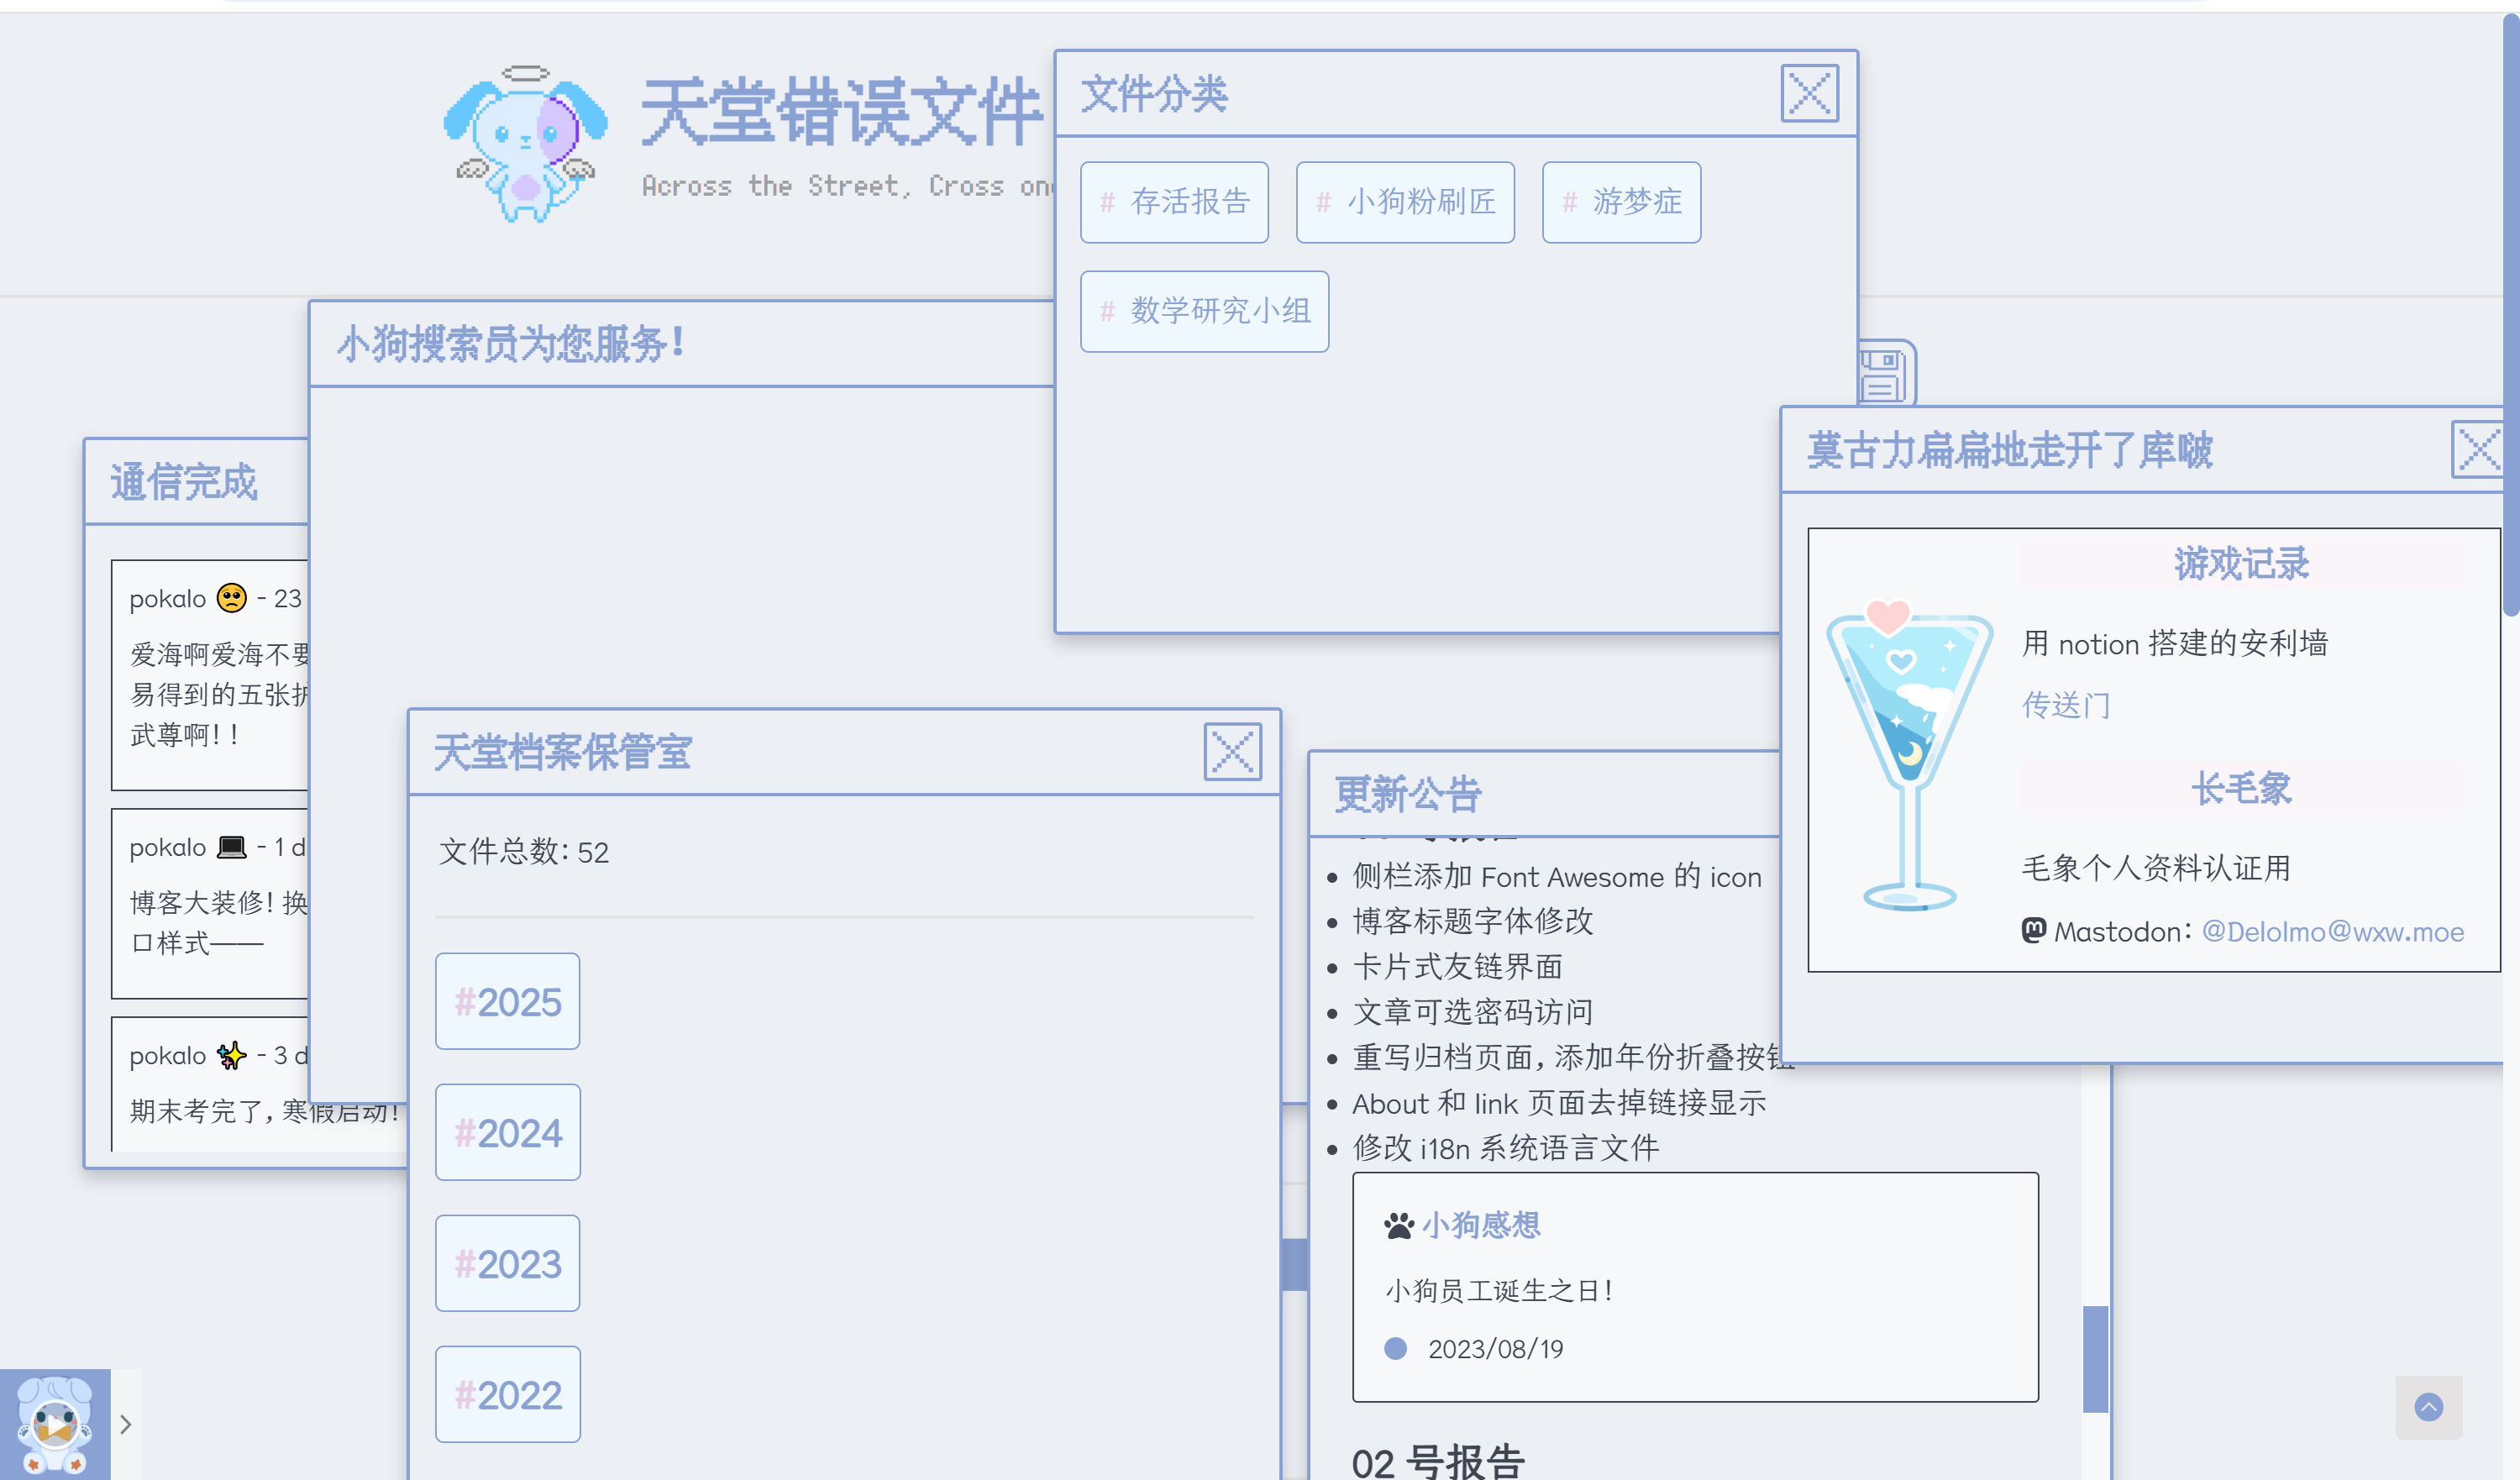Close the 莫古力扁扁地走开了库啵 window
The image size is (2520, 1480).
click(x=2478, y=450)
